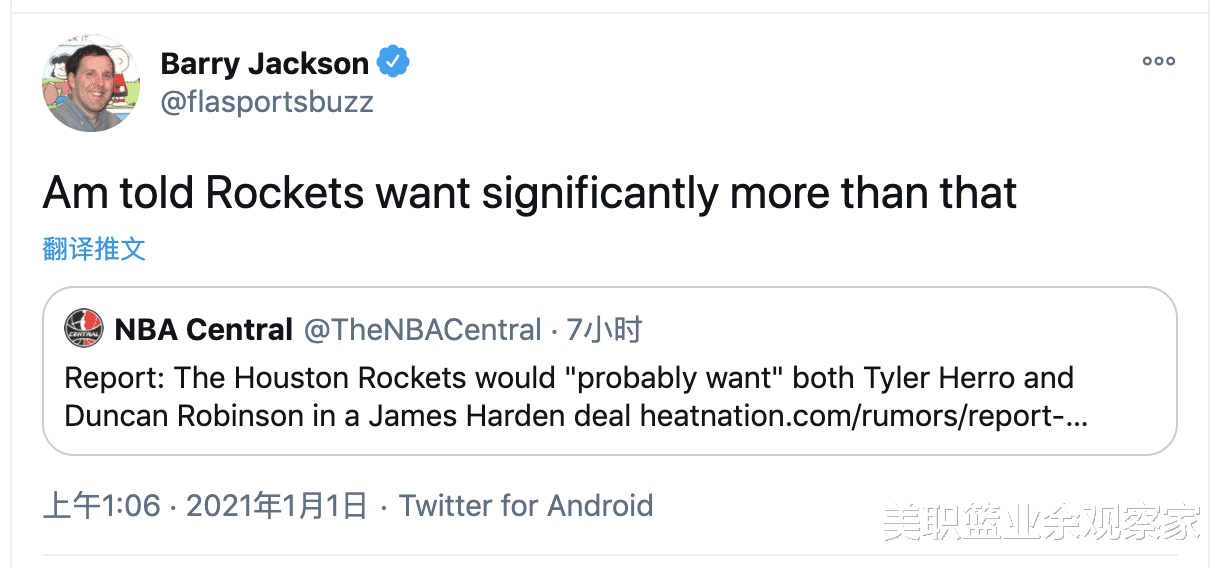This screenshot has width=1222, height=568.
Task: Click the @TheNBACentral handle
Action: click(x=422, y=329)
